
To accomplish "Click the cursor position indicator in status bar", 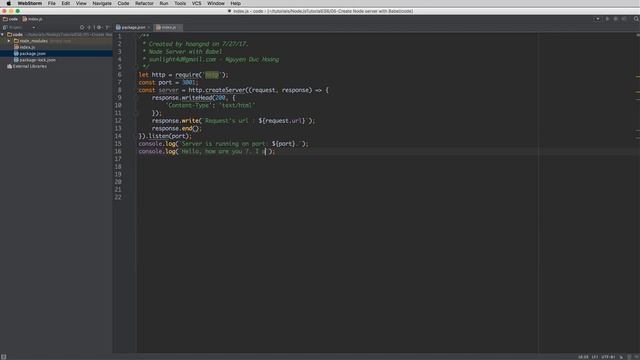I will coord(583,357).
